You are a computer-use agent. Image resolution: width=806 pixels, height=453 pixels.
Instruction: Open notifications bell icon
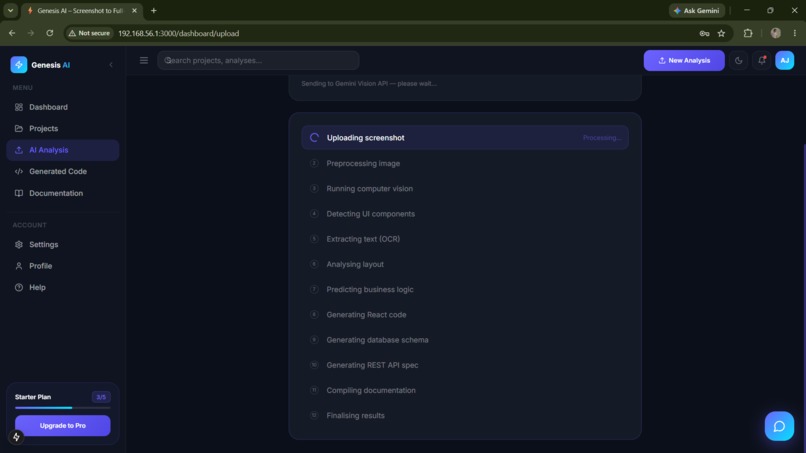click(762, 61)
